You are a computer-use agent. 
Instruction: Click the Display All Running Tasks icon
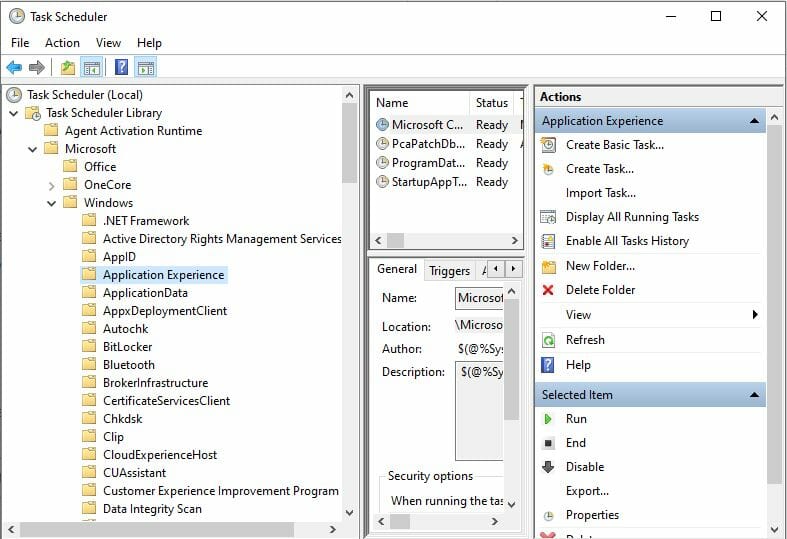548,217
